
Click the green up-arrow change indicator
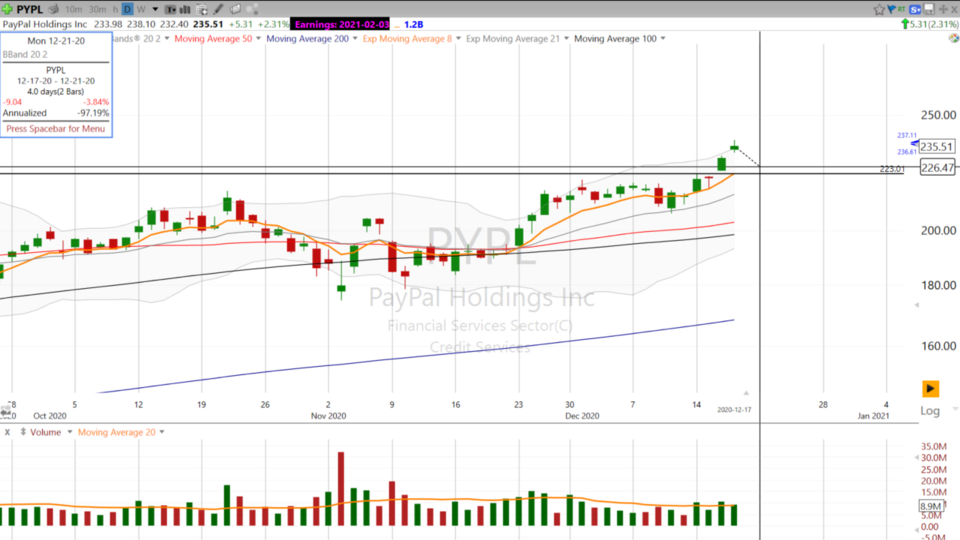pos(905,24)
